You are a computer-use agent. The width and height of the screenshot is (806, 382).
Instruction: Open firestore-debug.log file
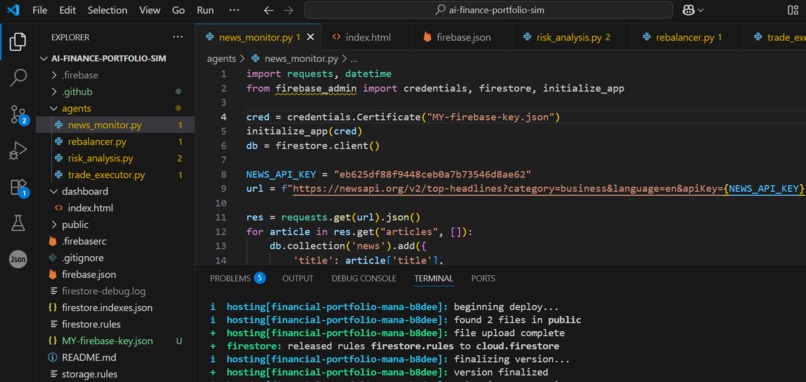tap(103, 291)
